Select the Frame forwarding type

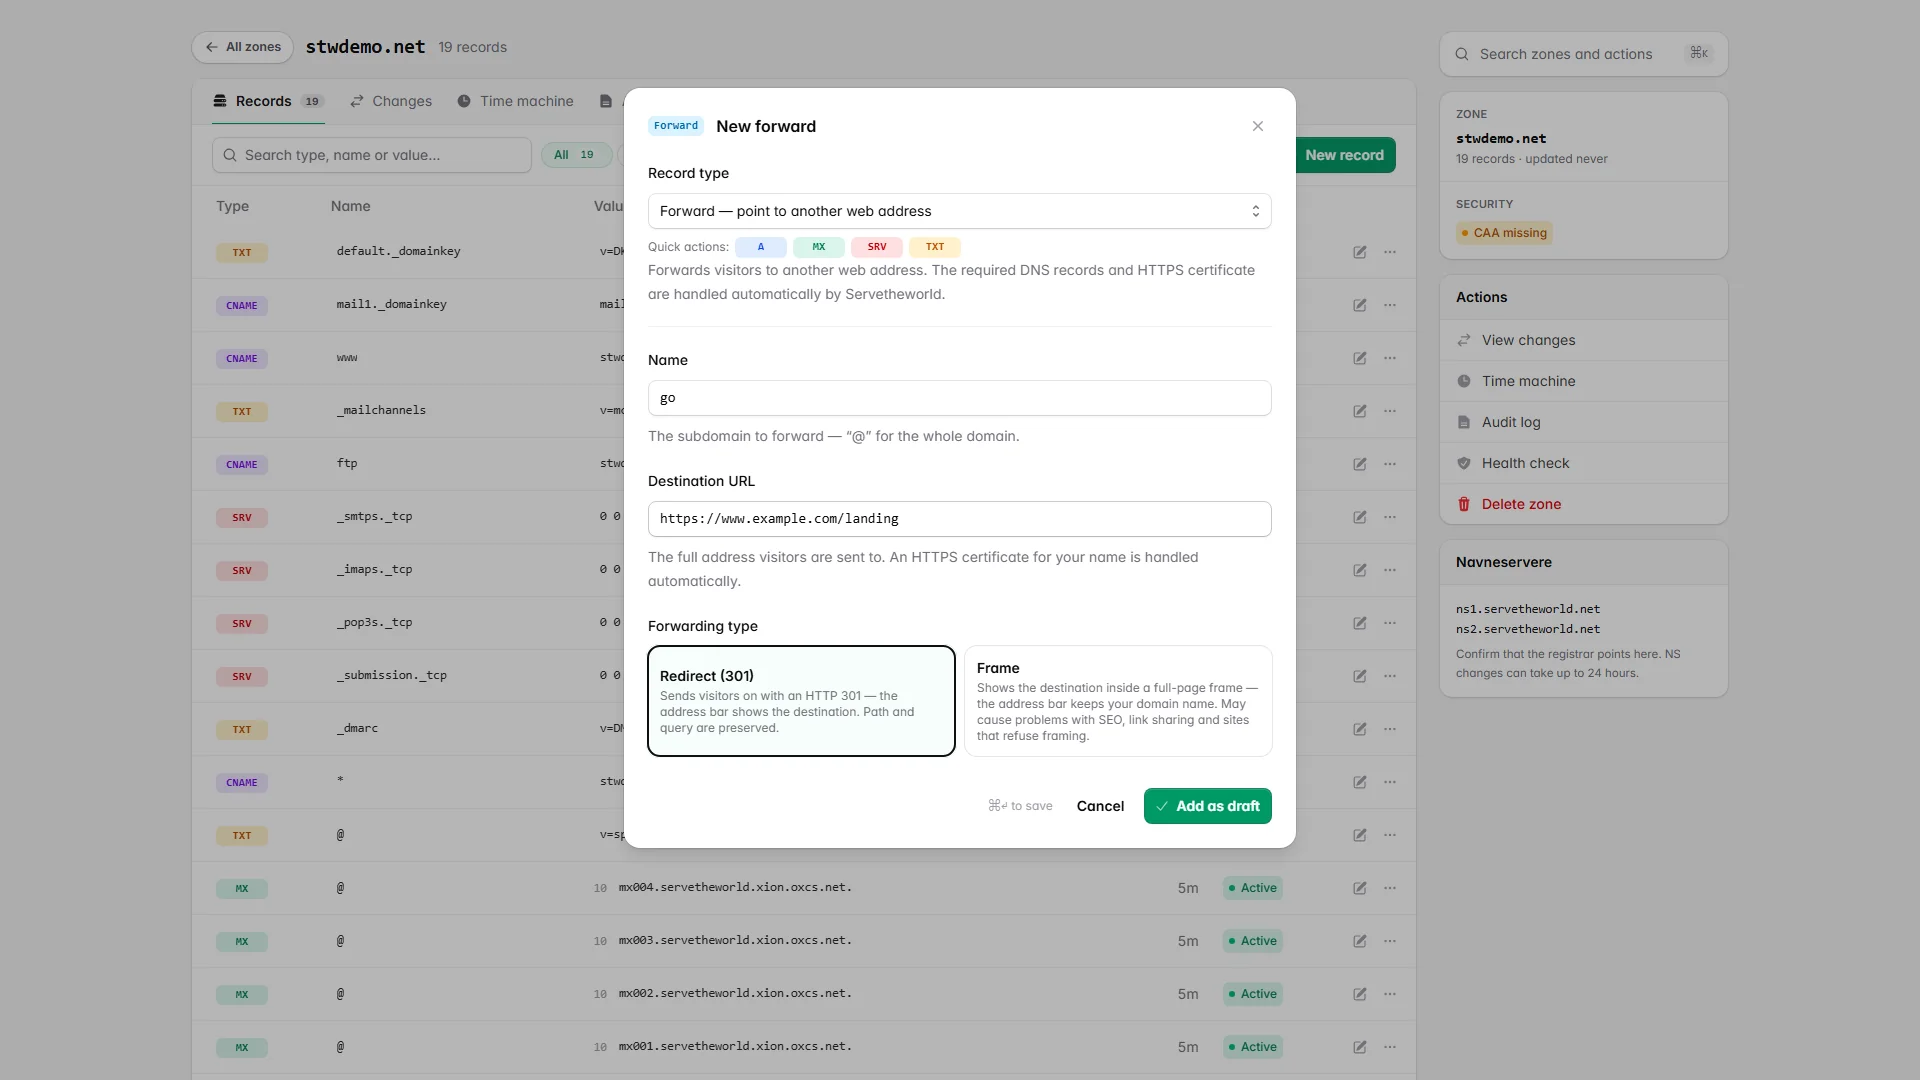click(1118, 701)
